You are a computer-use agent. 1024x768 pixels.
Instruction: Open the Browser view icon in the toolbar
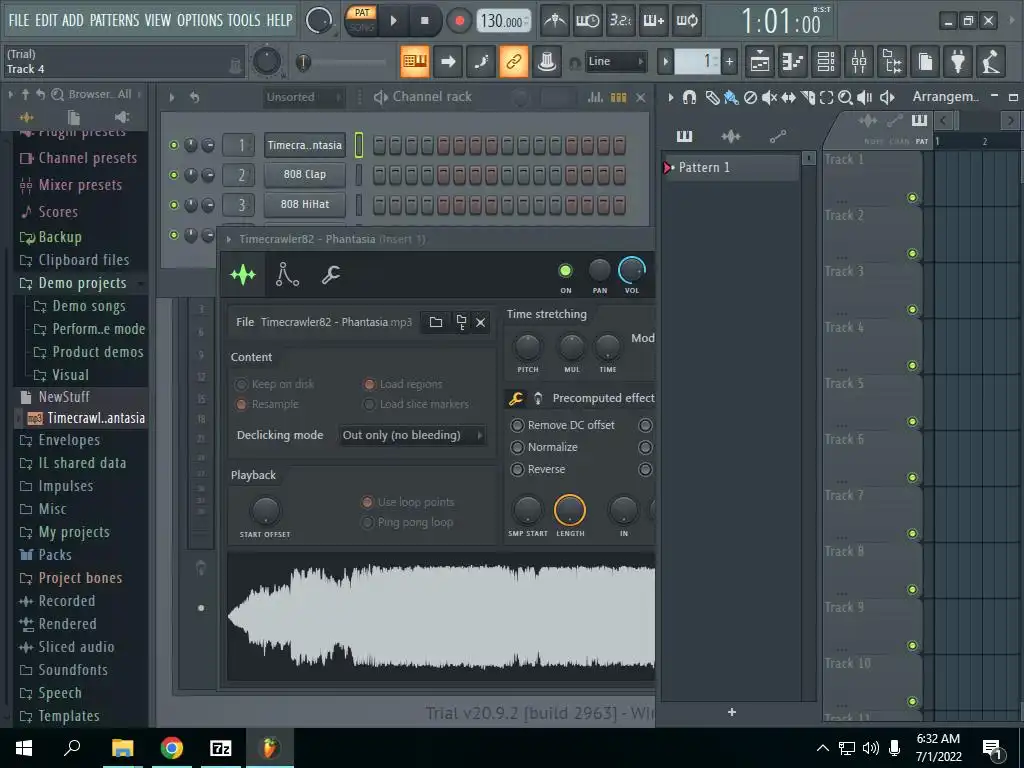[892, 62]
